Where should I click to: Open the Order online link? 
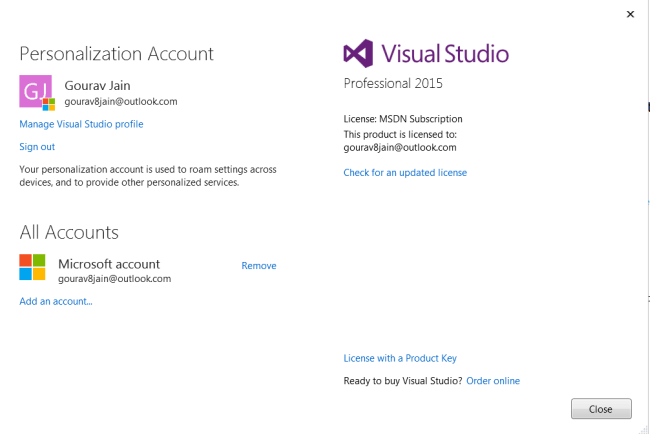[x=493, y=381]
